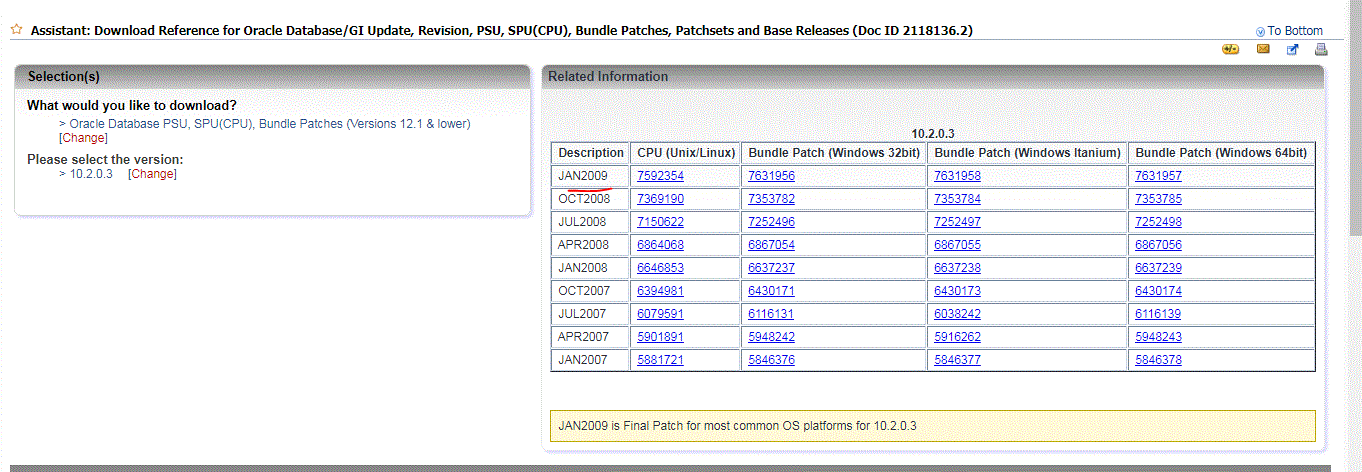Open JAN2008 64bit patch 6637239

1158,268
